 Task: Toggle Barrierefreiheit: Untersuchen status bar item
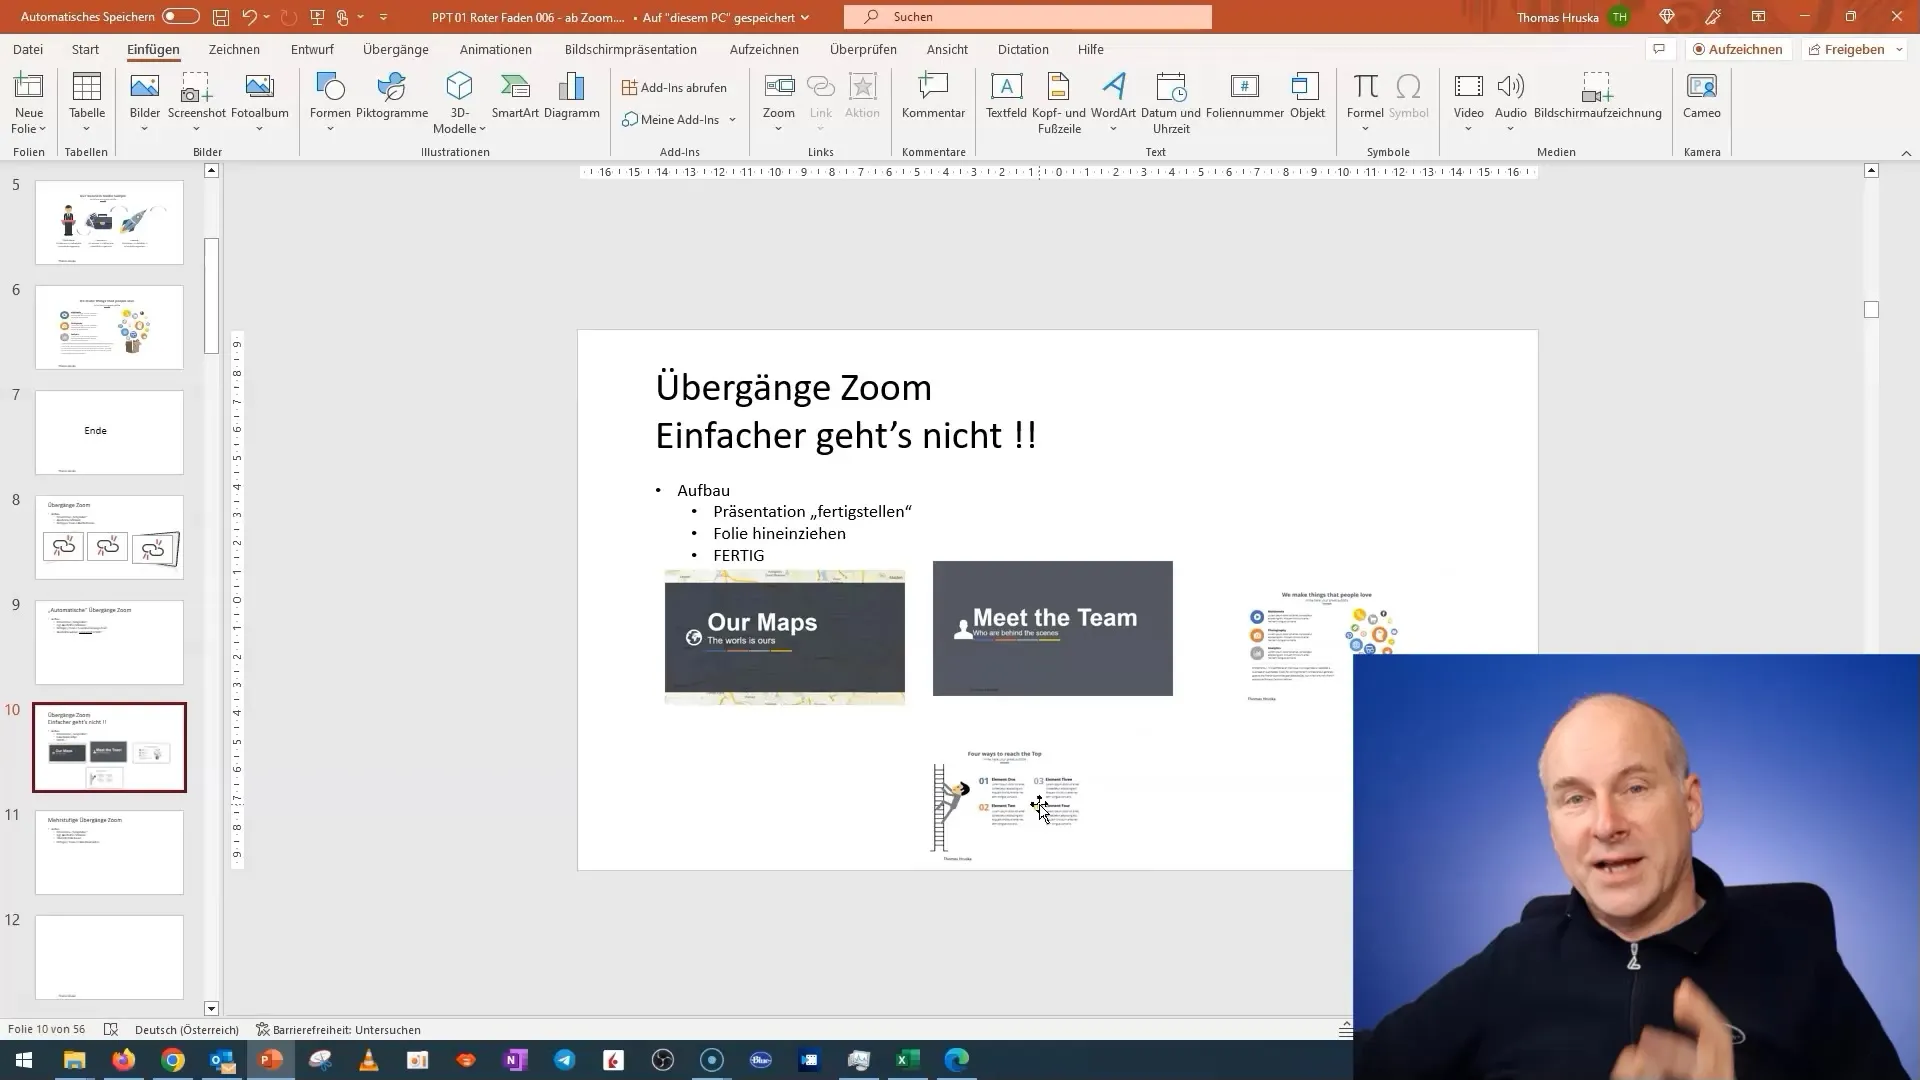(340, 1029)
